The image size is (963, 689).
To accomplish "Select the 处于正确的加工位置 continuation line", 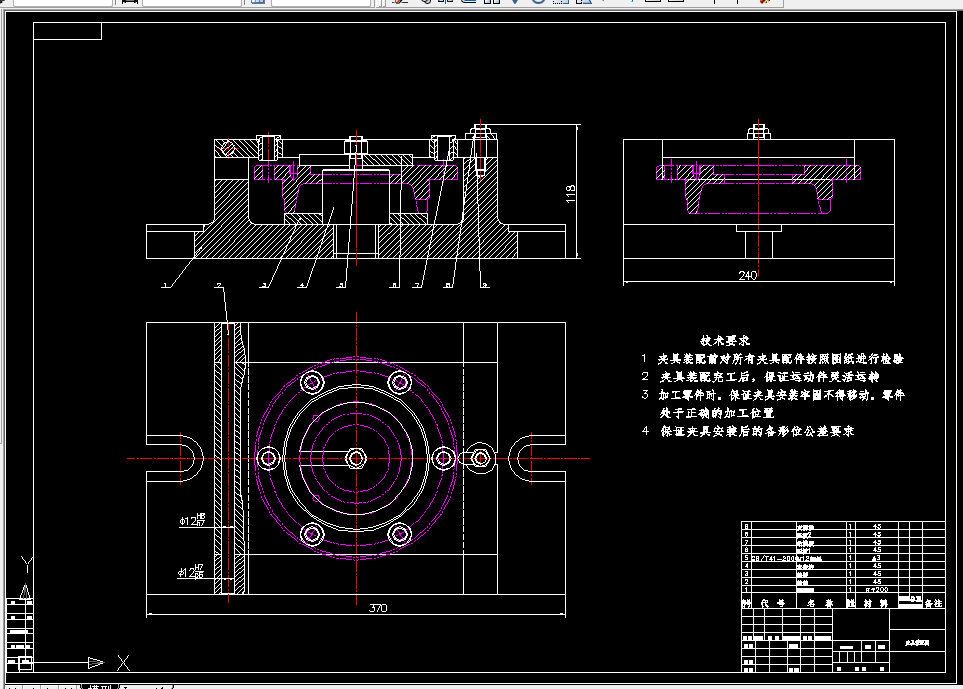I will pyautogui.click(x=717, y=413).
